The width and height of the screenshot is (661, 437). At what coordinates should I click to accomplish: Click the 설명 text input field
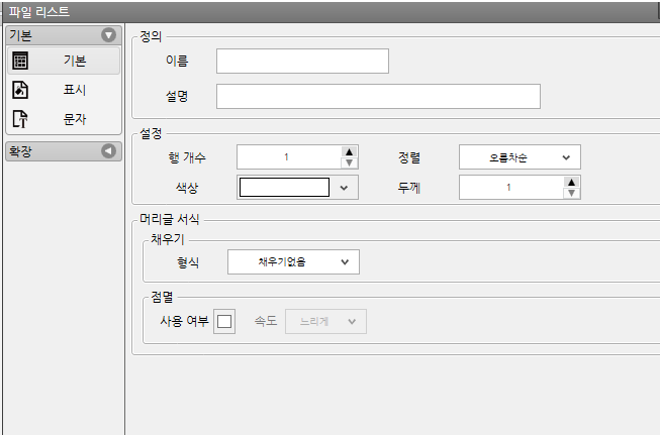point(378,96)
